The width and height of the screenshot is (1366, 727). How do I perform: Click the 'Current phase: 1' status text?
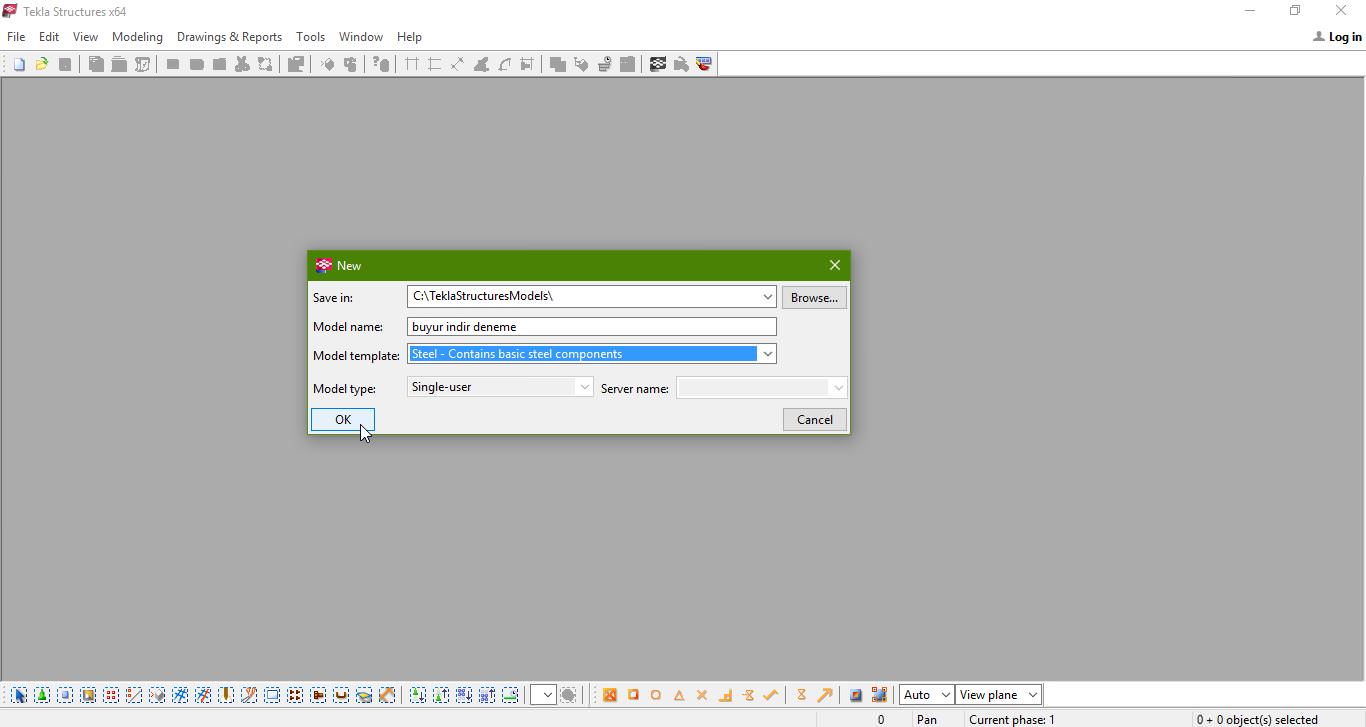(1012, 719)
